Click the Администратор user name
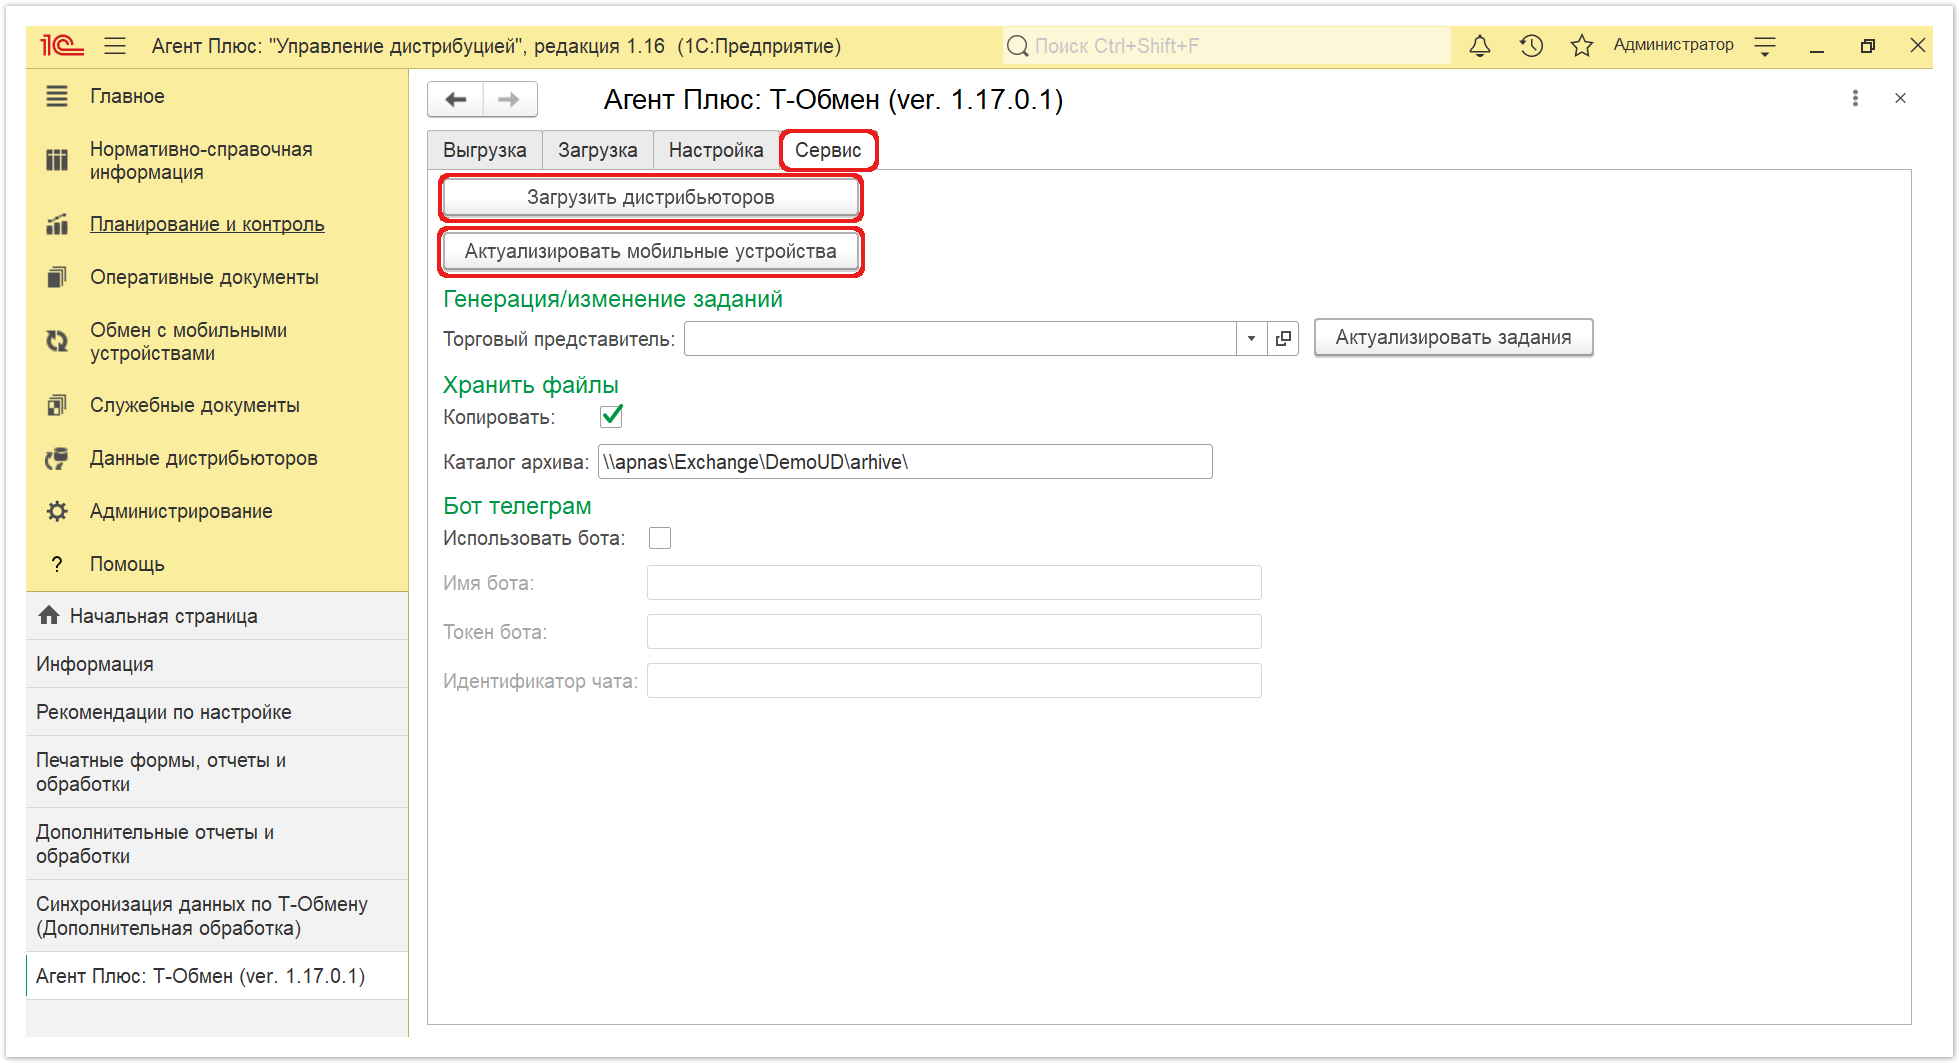Image resolution: width=1959 pixels, height=1063 pixels. (1673, 45)
